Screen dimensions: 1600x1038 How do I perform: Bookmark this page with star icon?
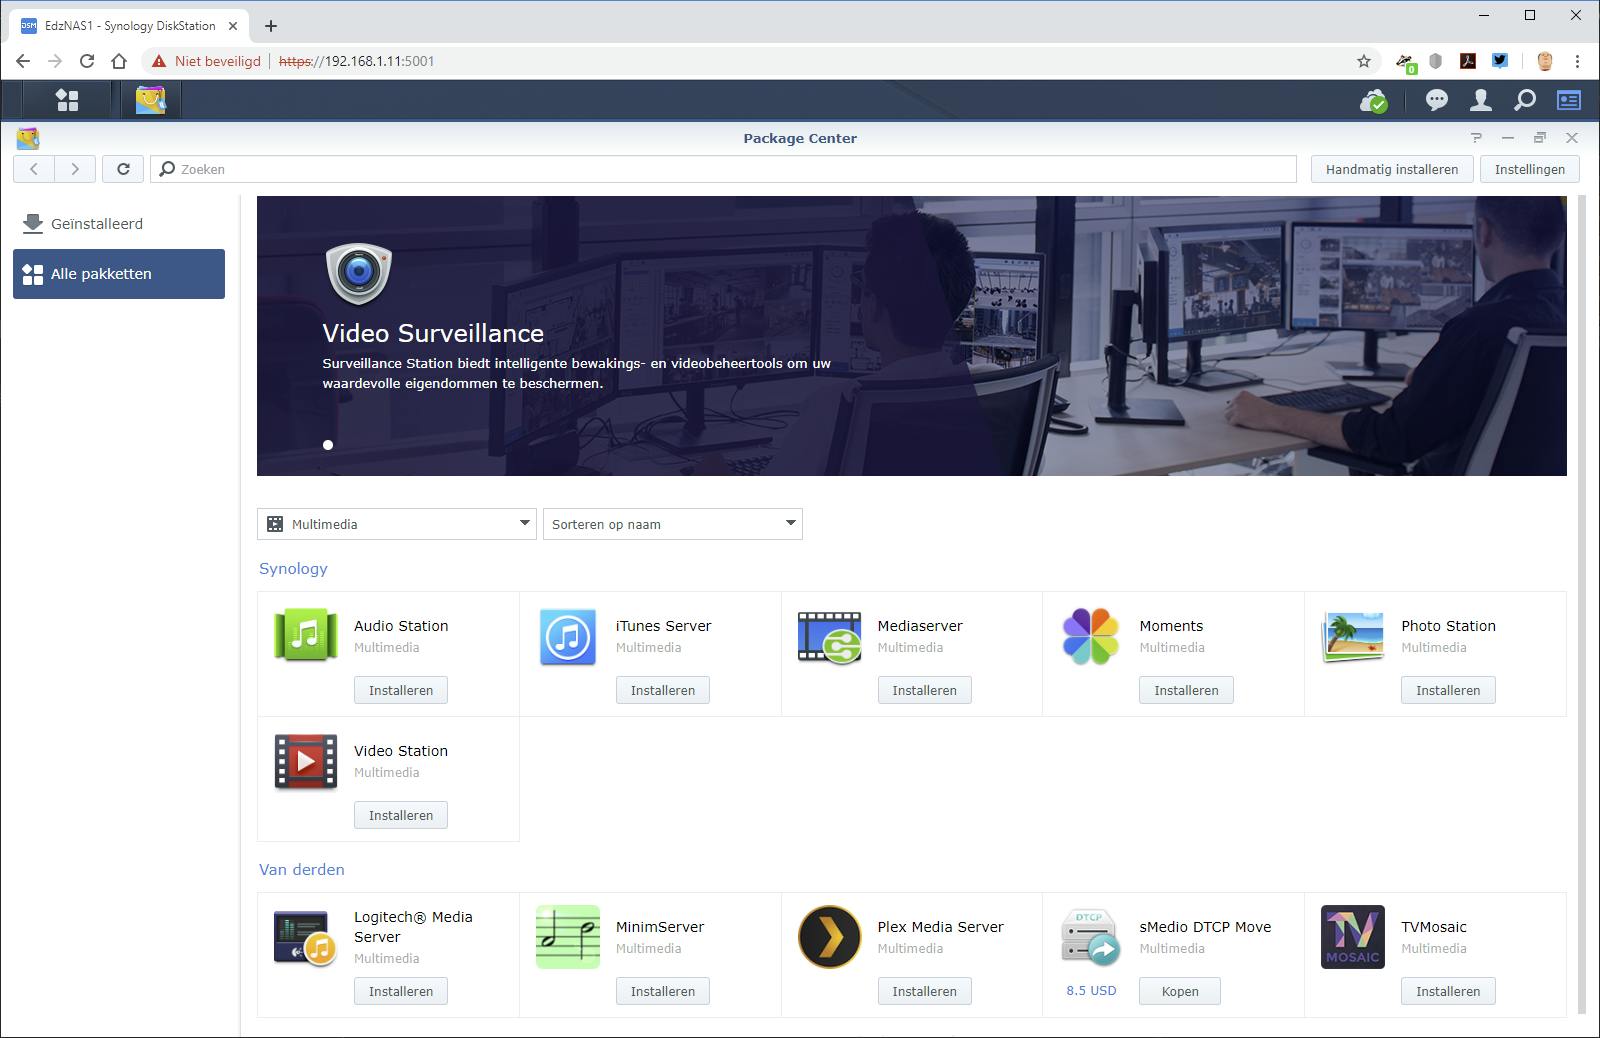tap(1364, 61)
